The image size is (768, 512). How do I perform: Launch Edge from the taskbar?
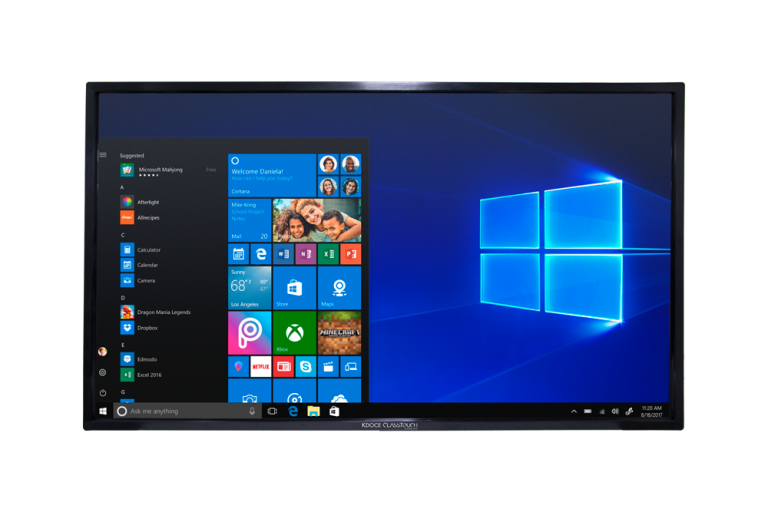pos(293,411)
